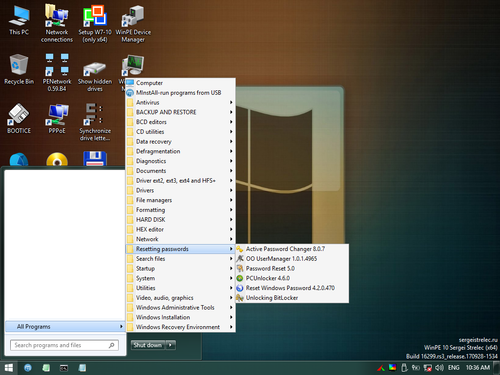
Task: Expand the Antivirus folder
Action: [180, 102]
